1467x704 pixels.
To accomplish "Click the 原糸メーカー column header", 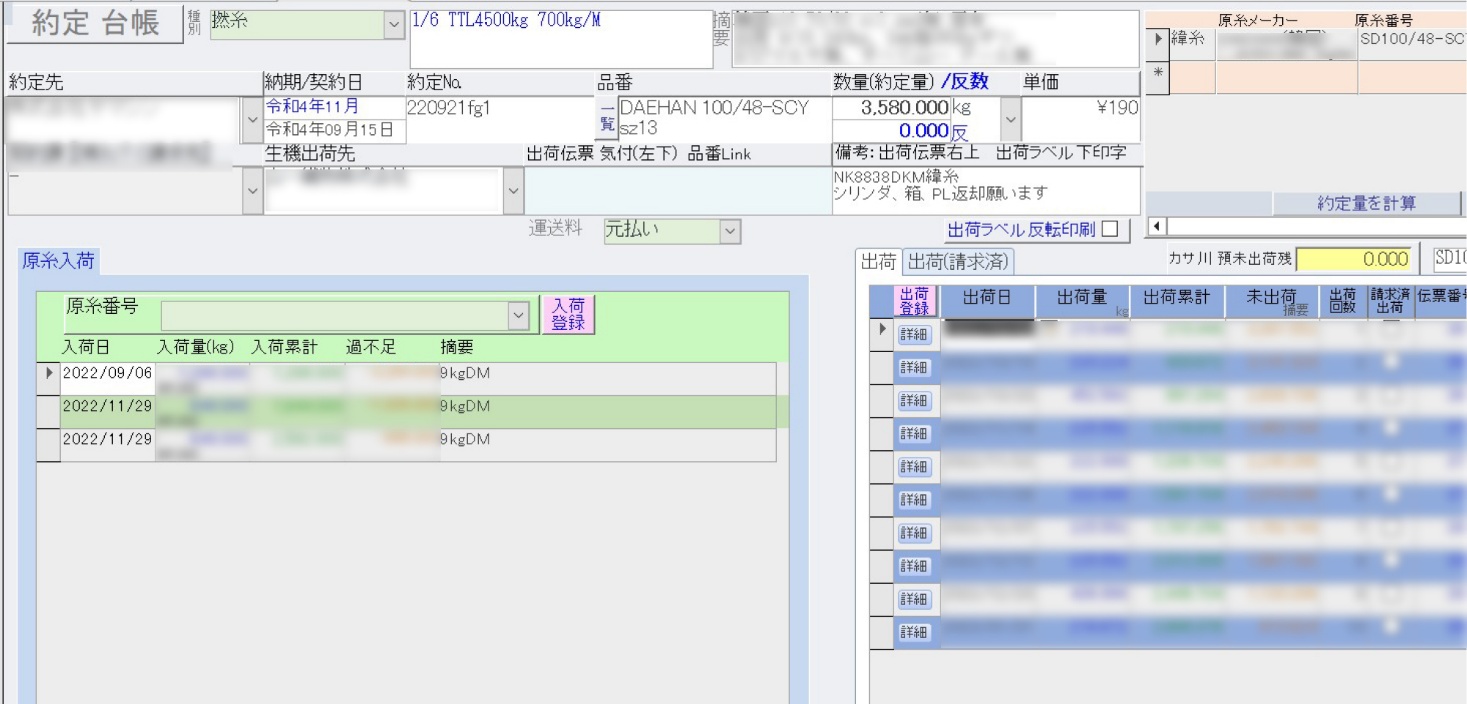I will tap(1258, 20).
